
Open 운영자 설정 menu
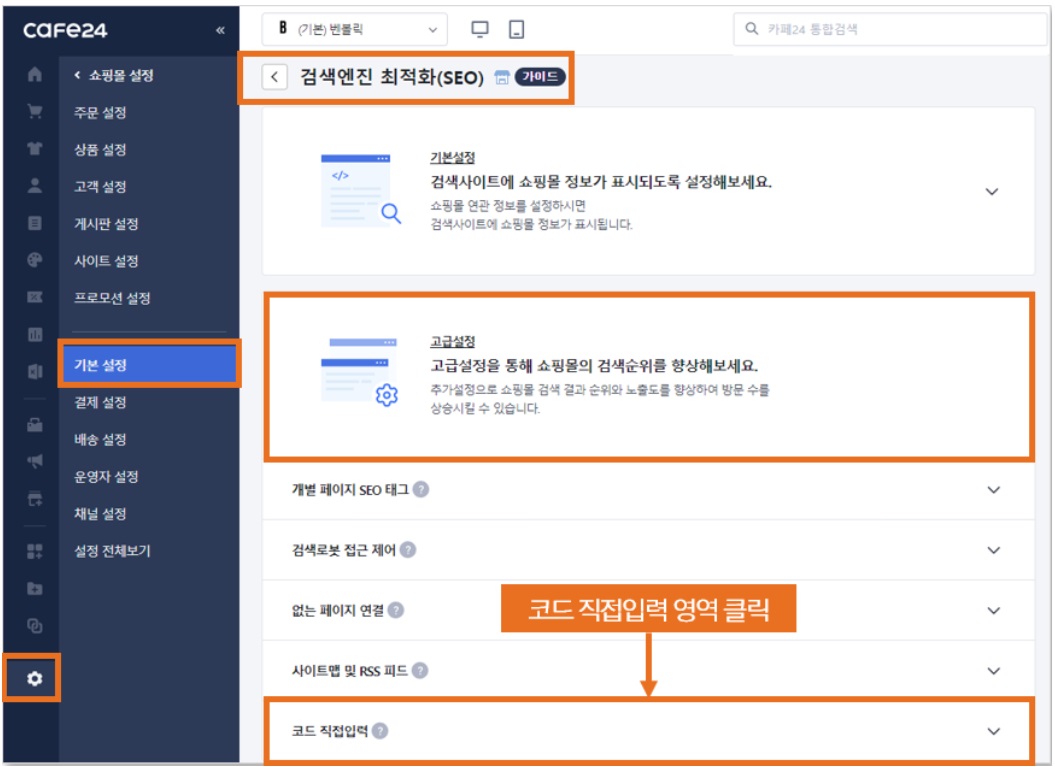(106, 476)
